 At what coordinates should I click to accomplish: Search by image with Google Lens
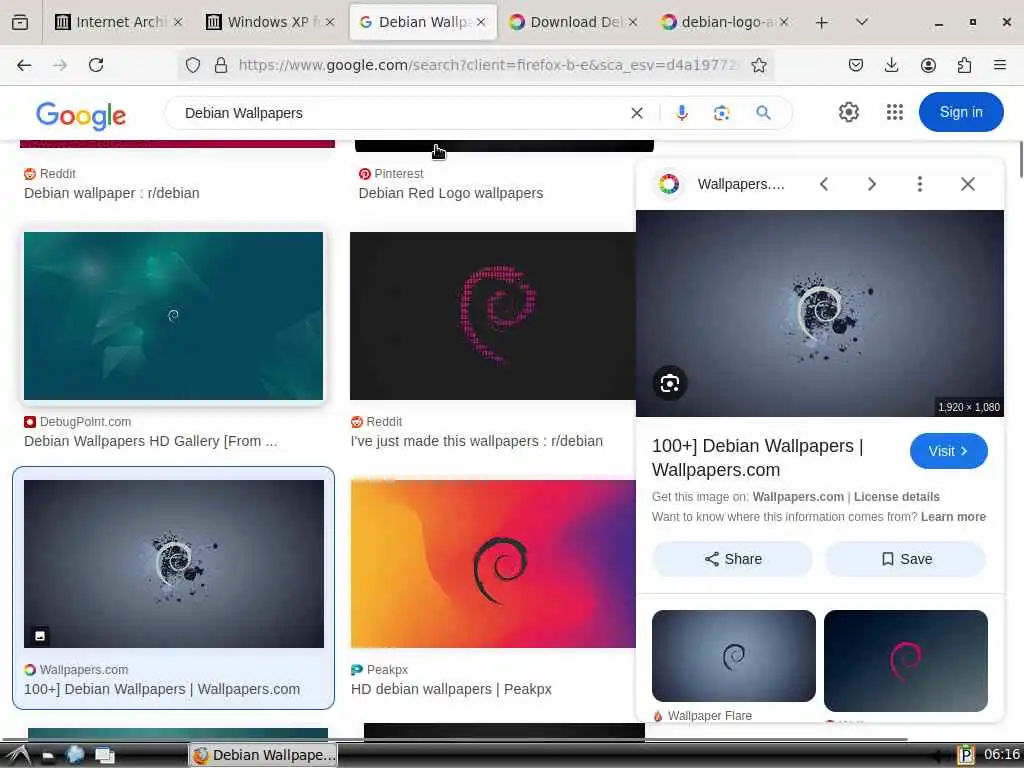pyautogui.click(x=722, y=113)
